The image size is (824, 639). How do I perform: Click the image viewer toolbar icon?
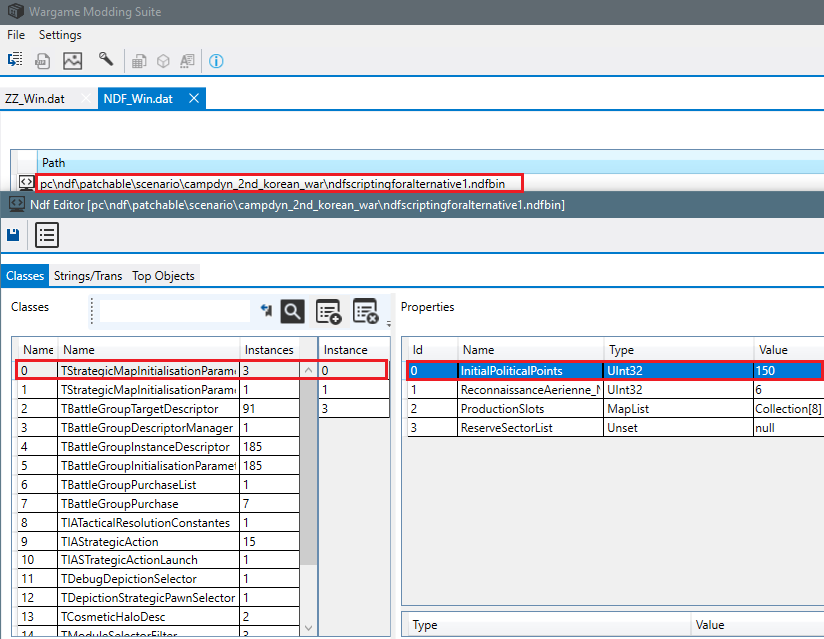(73, 61)
